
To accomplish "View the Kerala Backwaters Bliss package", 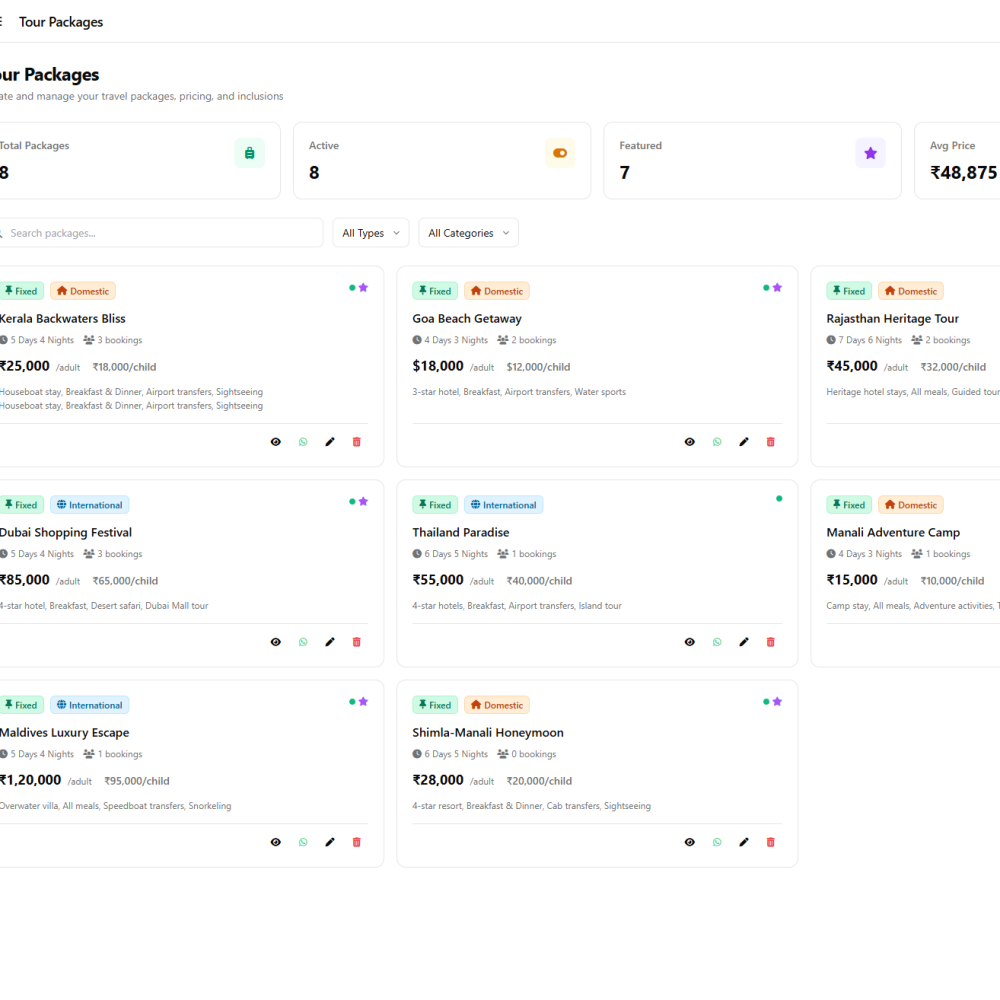I will coord(276,442).
